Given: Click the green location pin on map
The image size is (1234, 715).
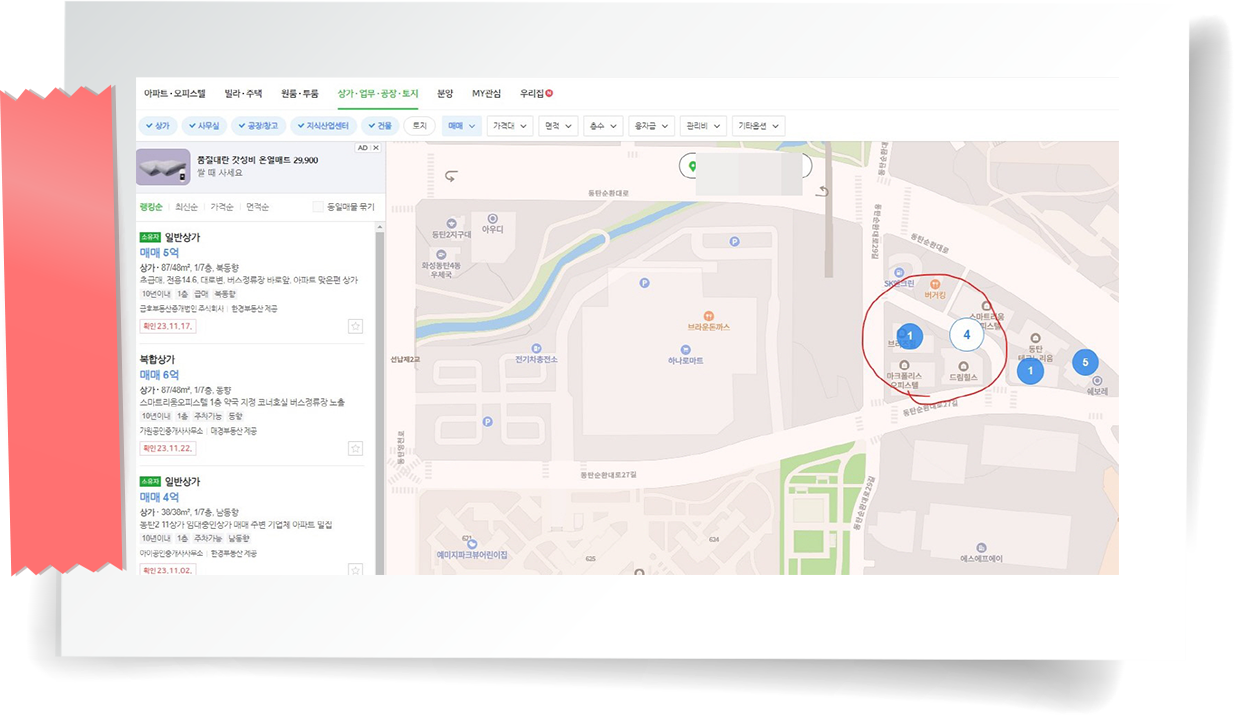Looking at the screenshot, I should (x=691, y=166).
